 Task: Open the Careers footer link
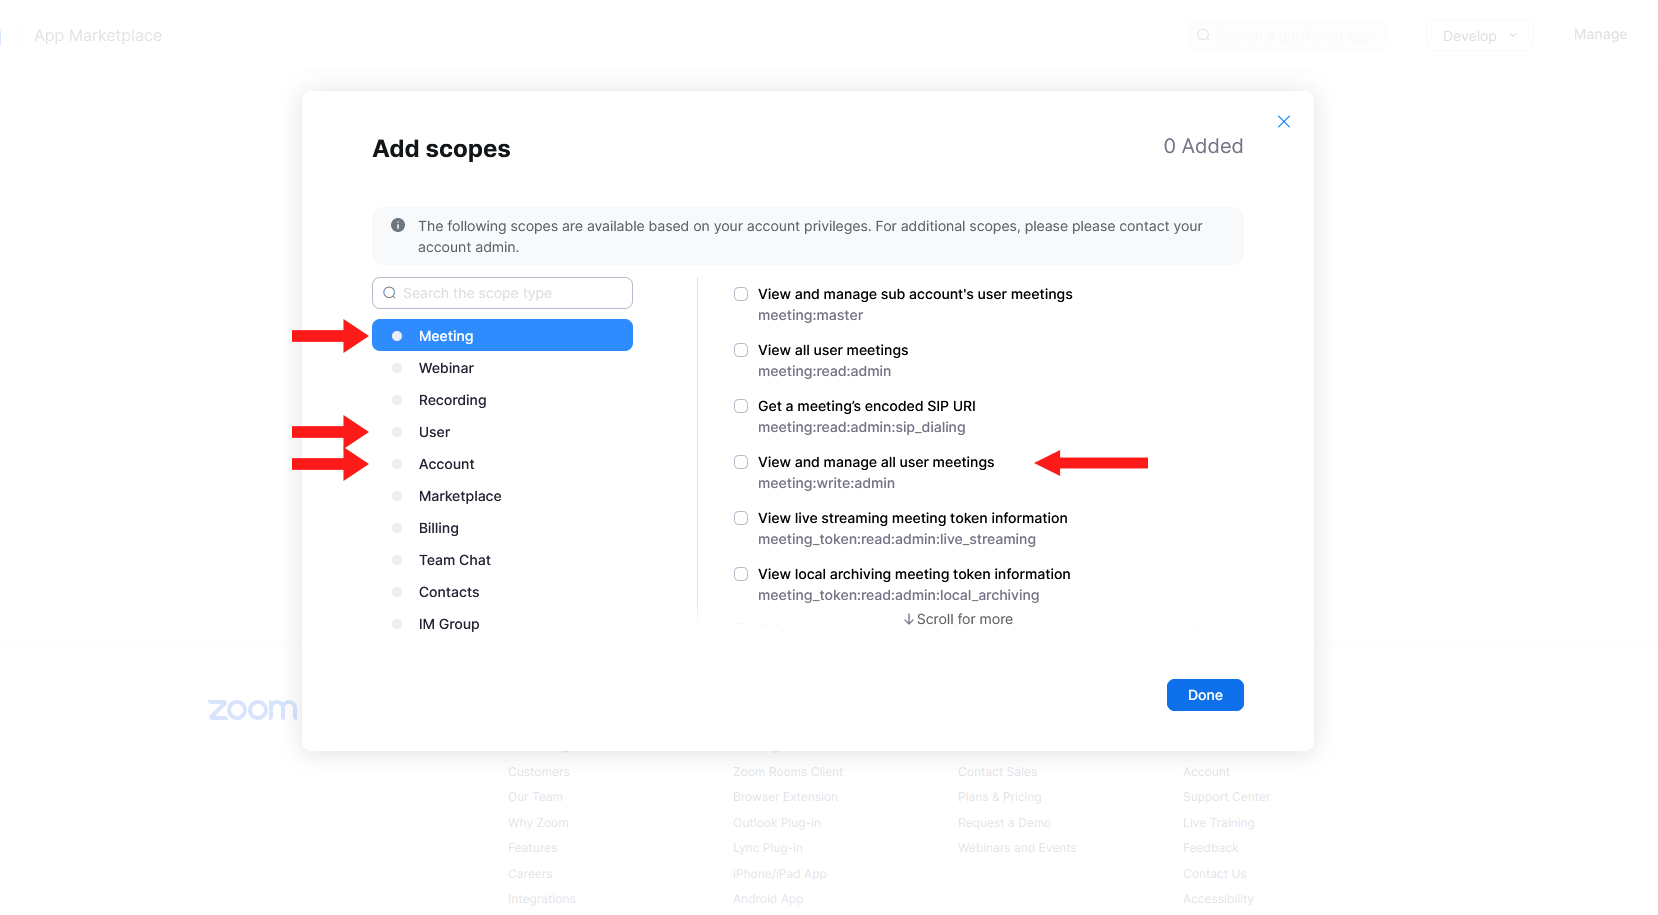point(530,874)
